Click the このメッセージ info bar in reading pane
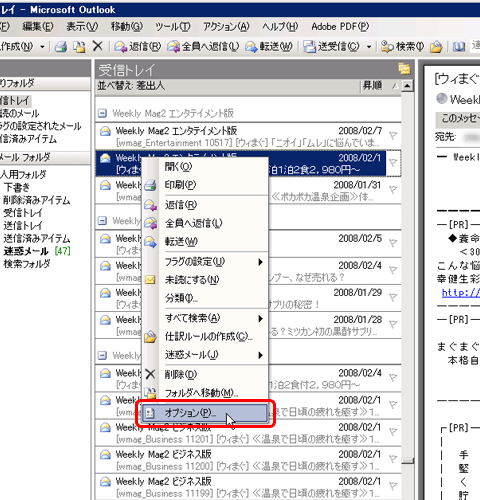480x500 pixels. coord(458,119)
